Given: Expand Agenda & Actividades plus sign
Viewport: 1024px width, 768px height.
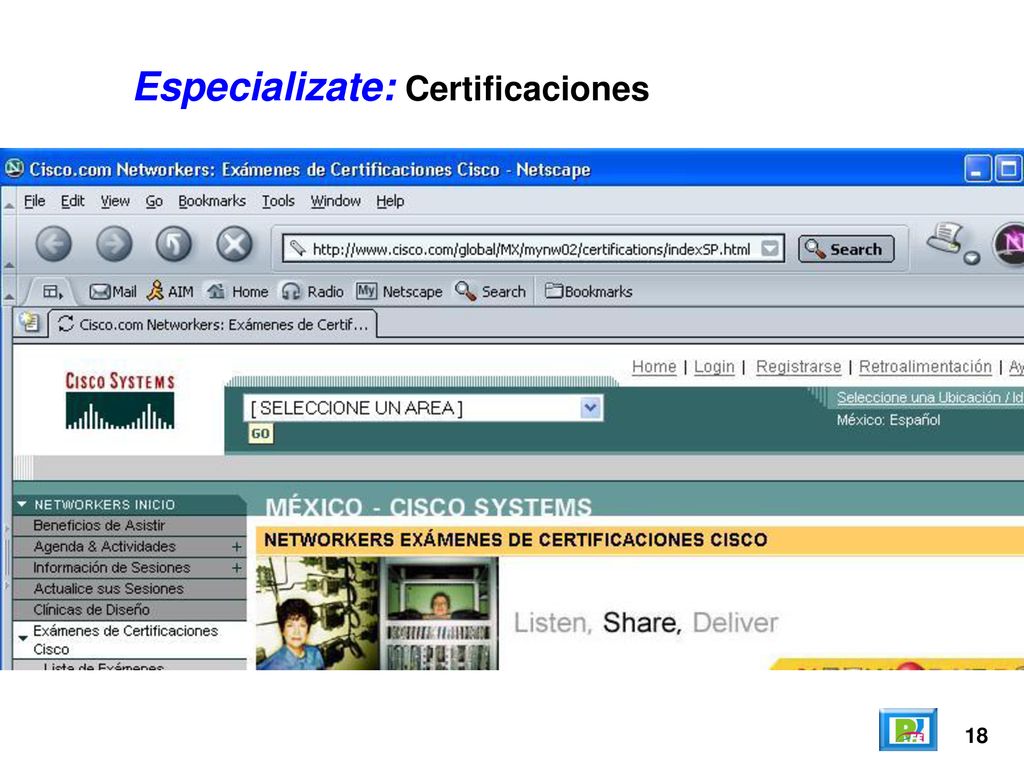Looking at the screenshot, I should point(236,547).
